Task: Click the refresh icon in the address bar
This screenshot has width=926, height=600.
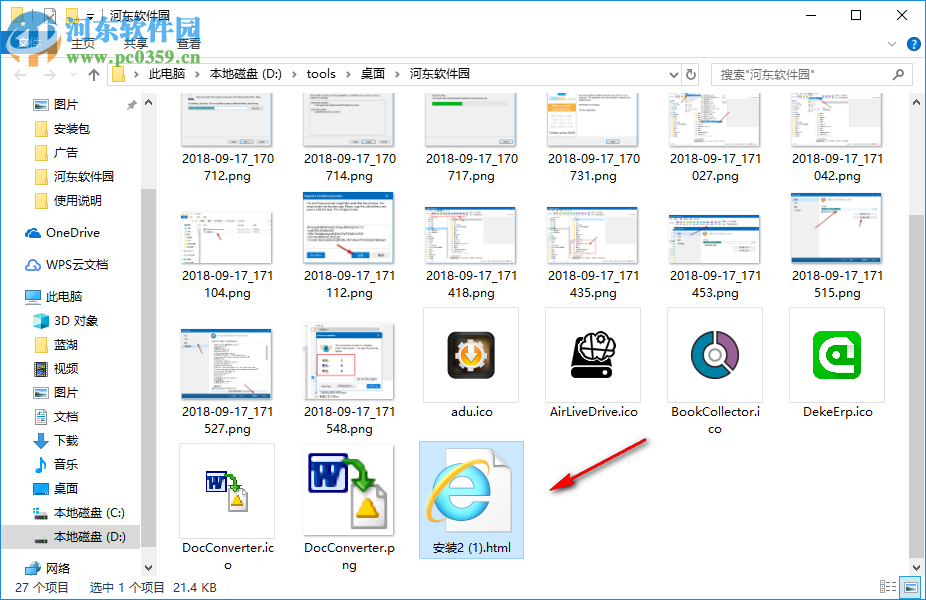Action: [x=690, y=73]
